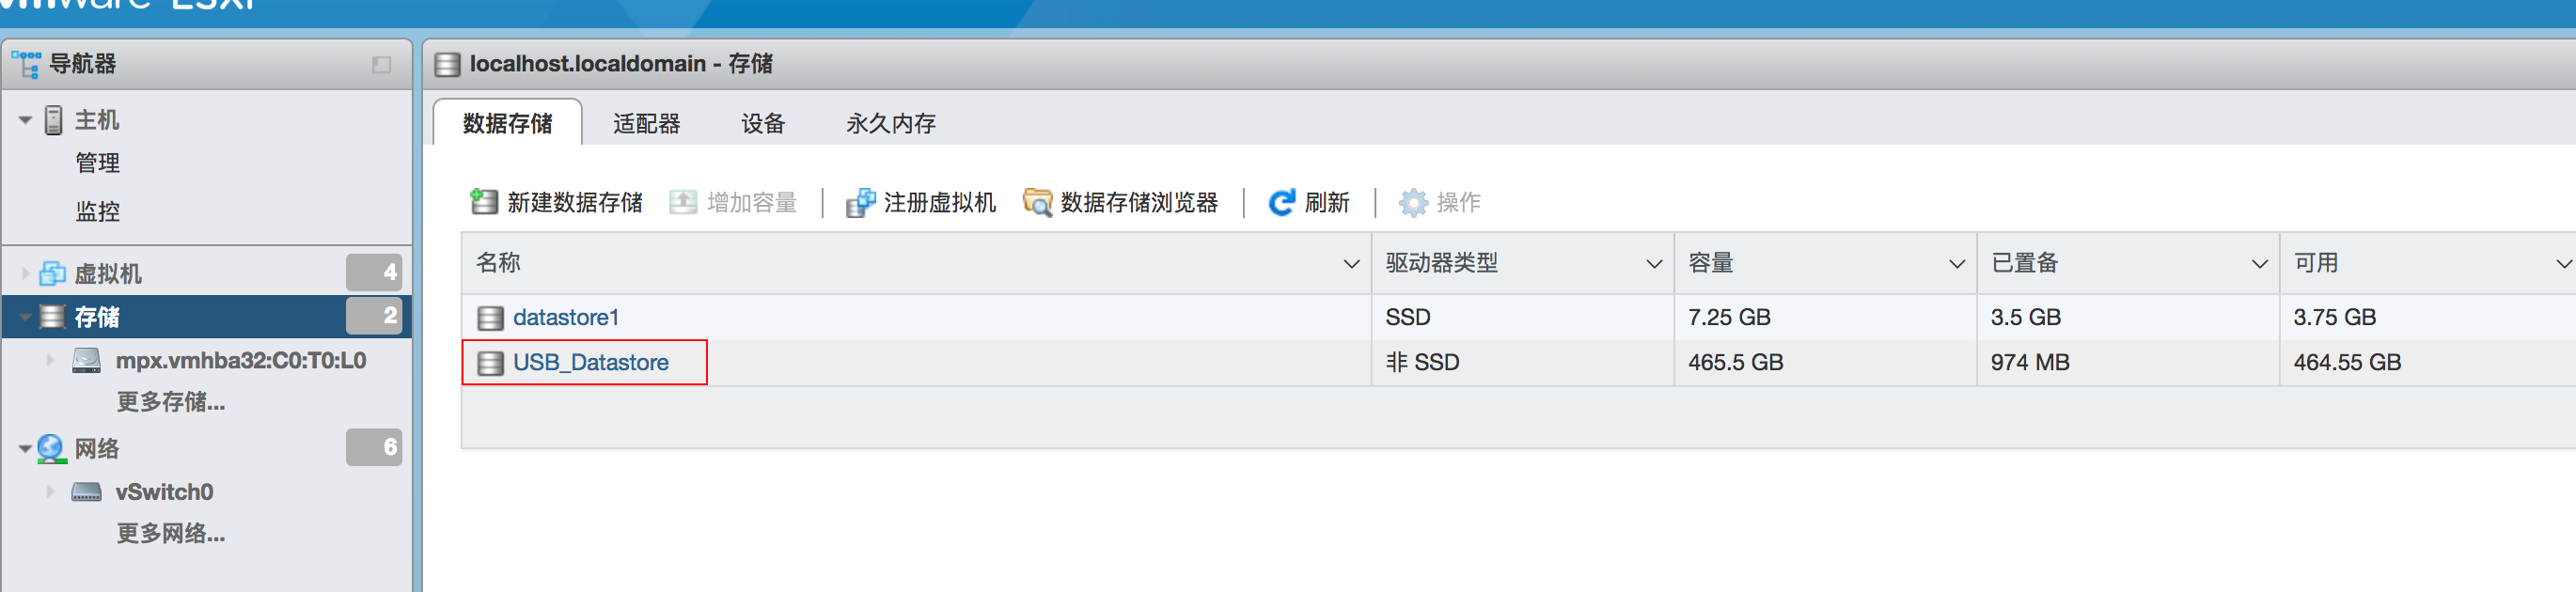Select Monitor (监控) in the navigator
2576x592 pixels.
point(98,211)
